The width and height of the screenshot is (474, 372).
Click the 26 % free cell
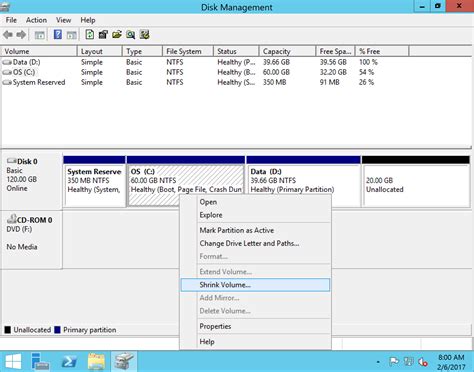(366, 82)
